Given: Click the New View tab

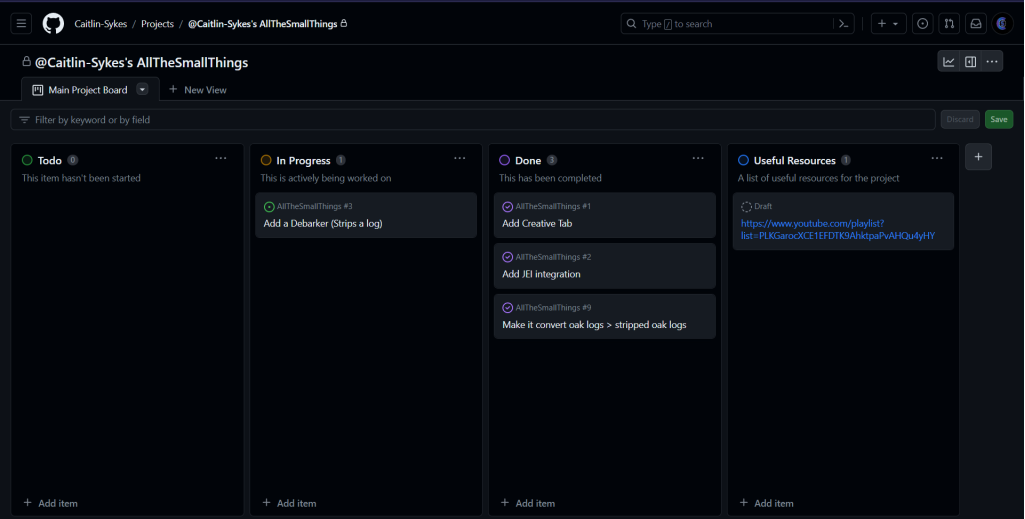Looking at the screenshot, I should (x=198, y=90).
